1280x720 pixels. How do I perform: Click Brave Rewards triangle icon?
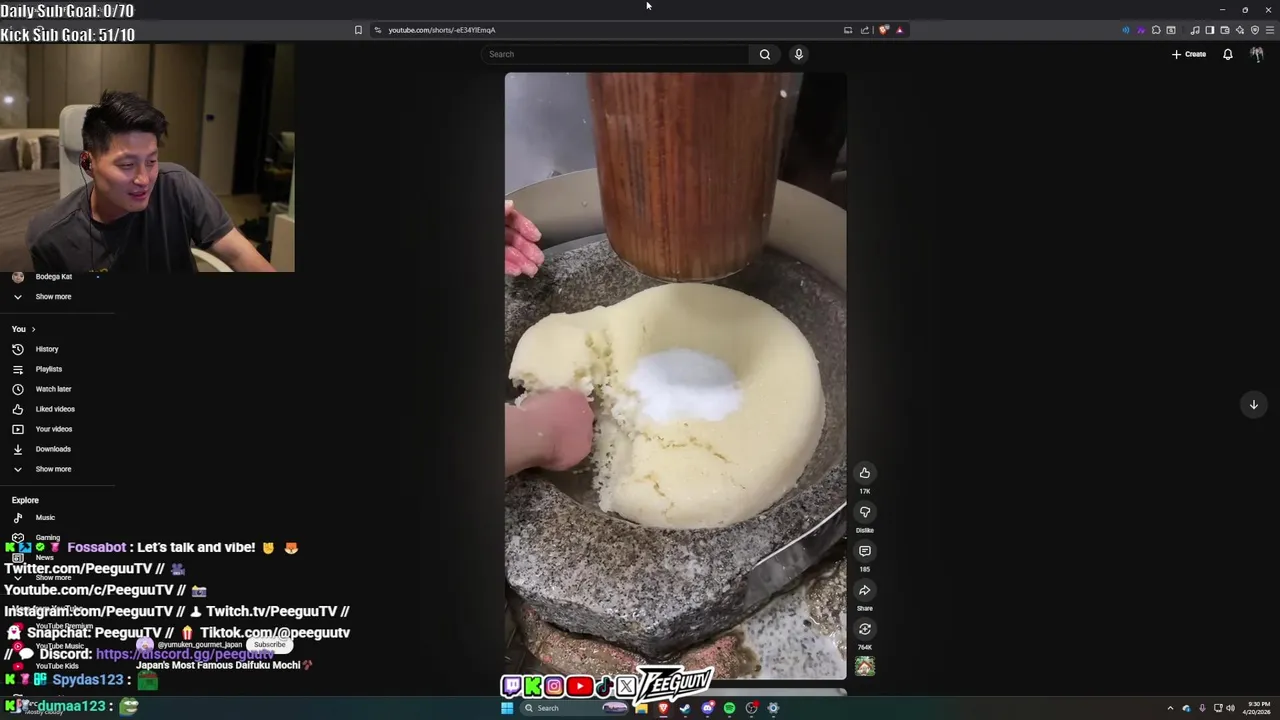point(899,30)
